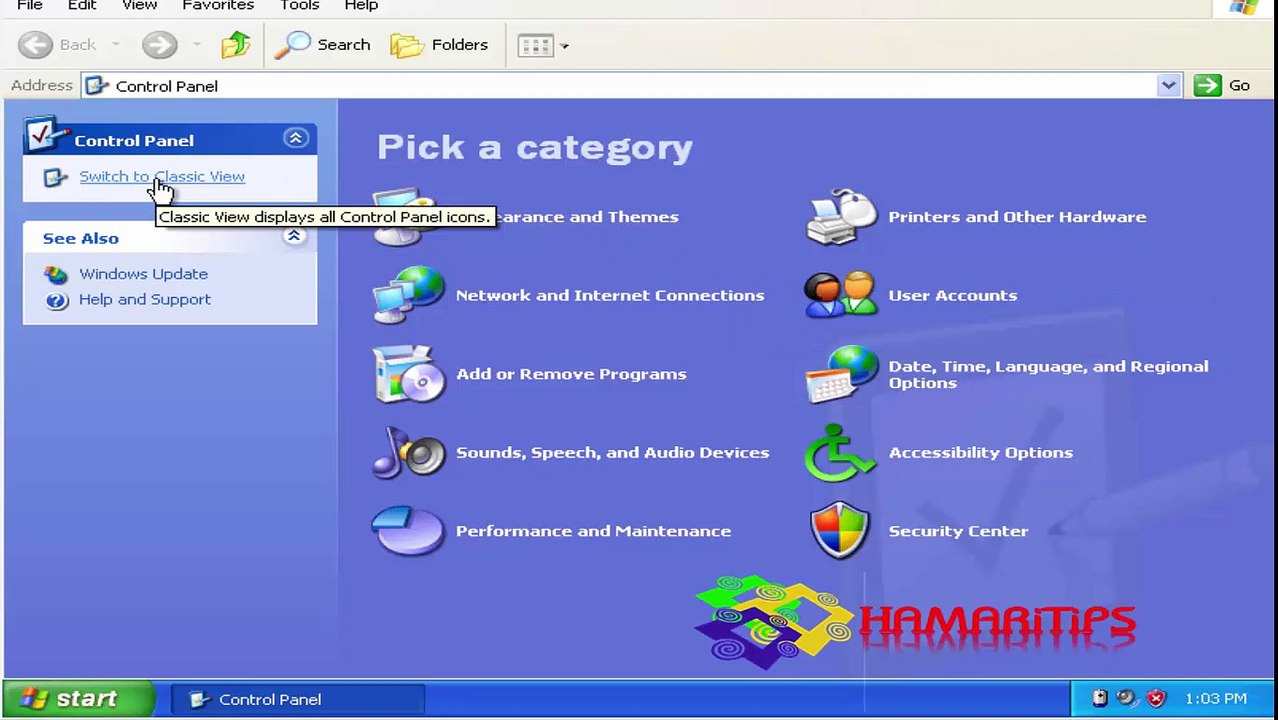Open the Edit menu

coord(82,6)
